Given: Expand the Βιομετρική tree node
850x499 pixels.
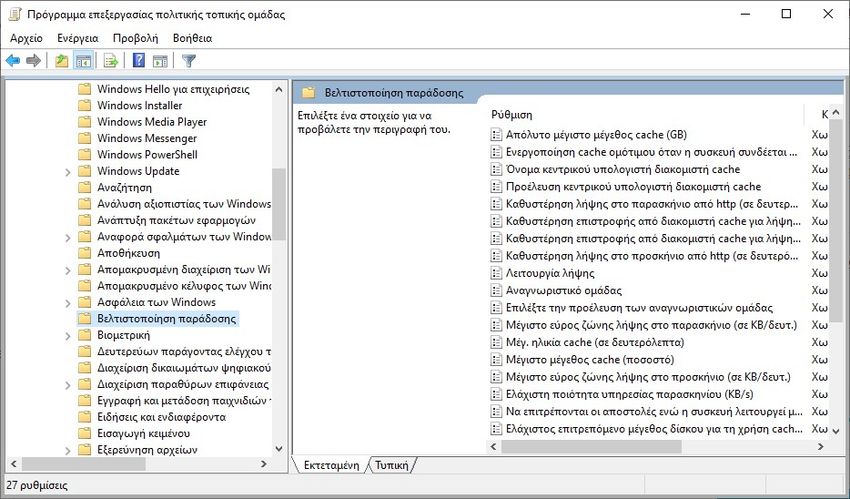Looking at the screenshot, I should (x=68, y=335).
